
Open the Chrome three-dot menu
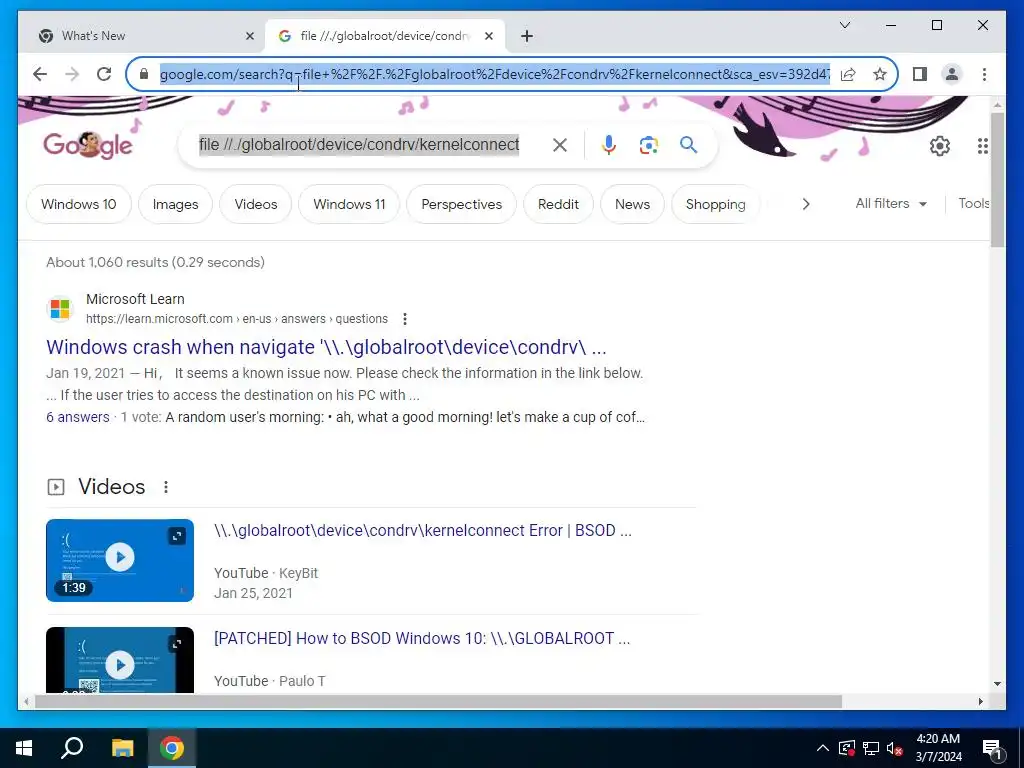coord(984,74)
